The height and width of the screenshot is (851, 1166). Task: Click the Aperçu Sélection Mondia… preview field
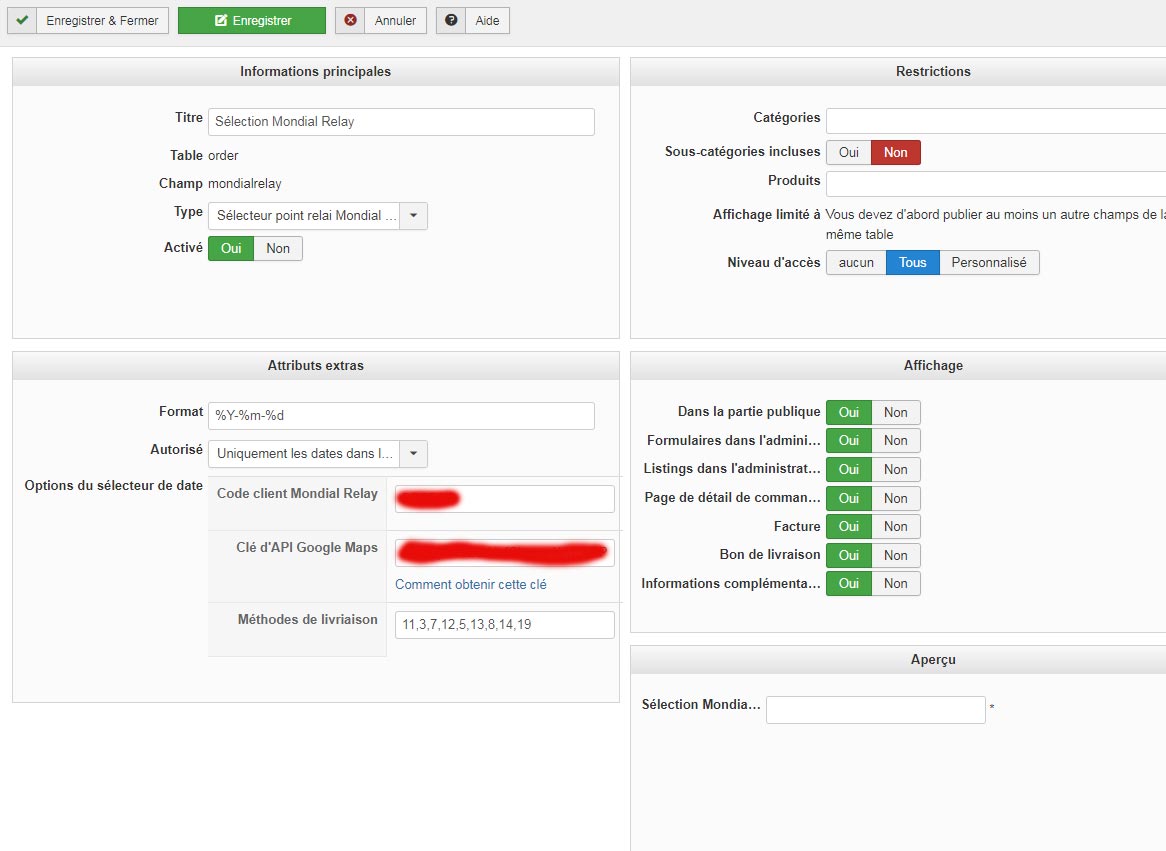point(875,710)
